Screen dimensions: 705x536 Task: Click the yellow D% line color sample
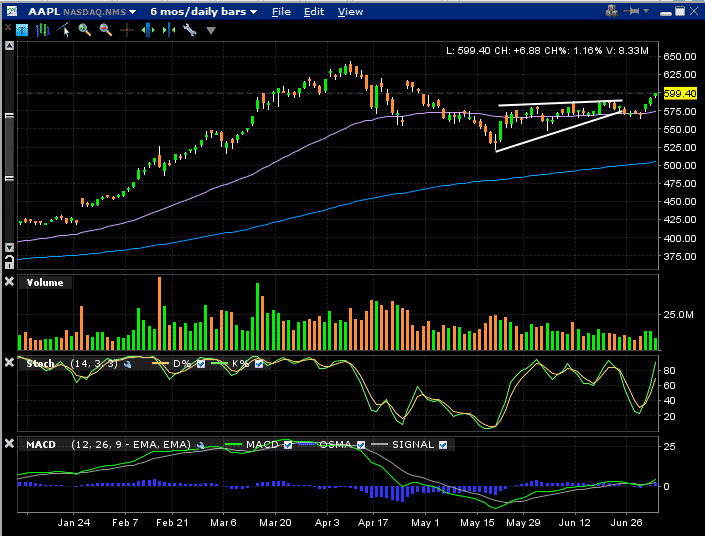[x=161, y=363]
